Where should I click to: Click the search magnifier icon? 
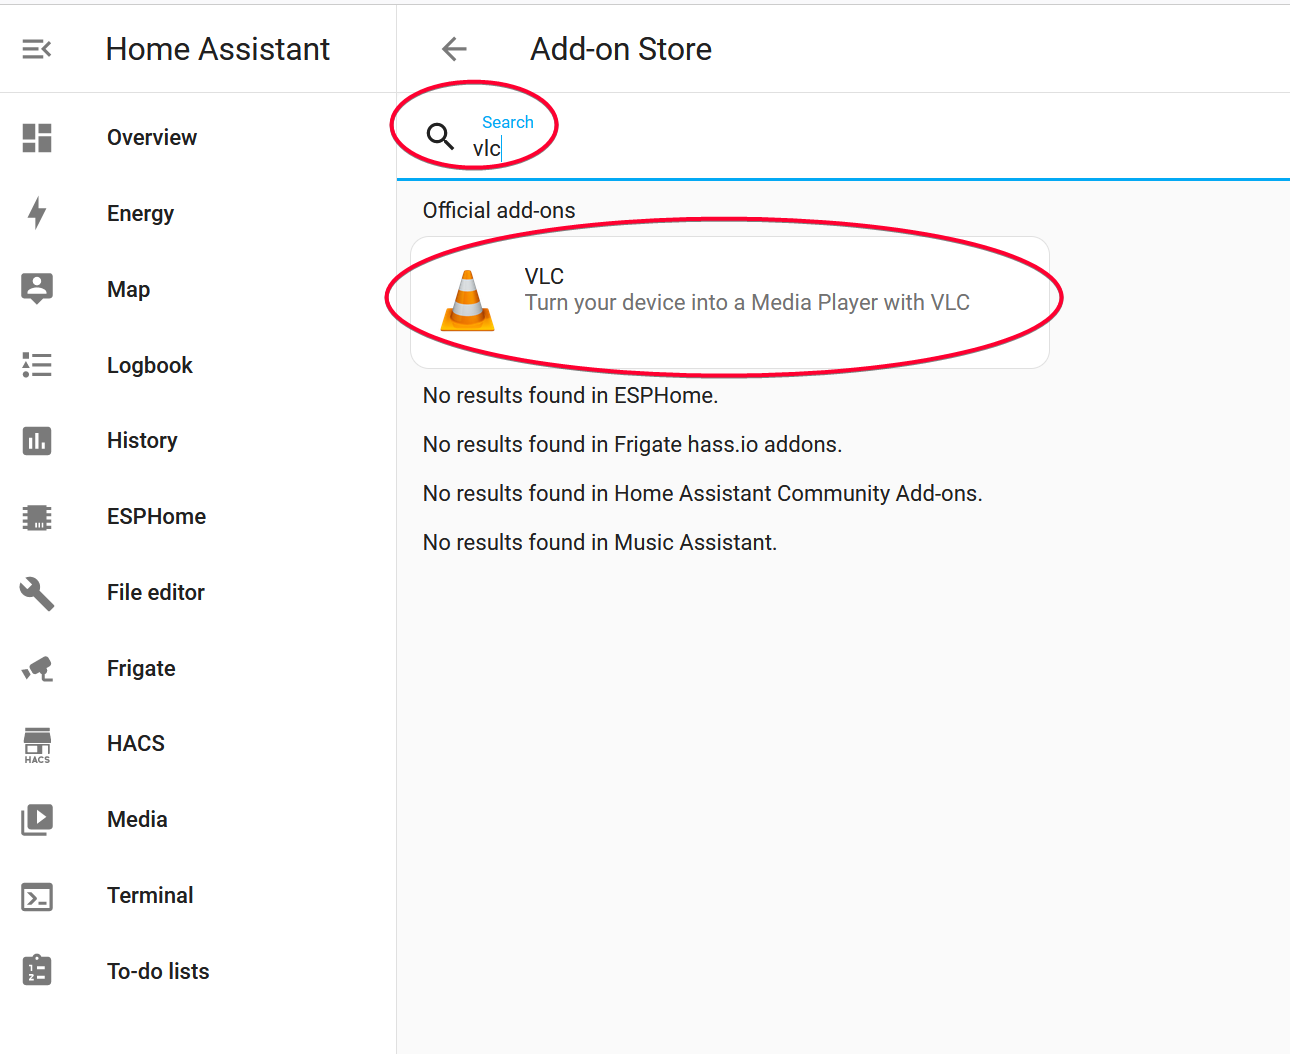point(441,136)
